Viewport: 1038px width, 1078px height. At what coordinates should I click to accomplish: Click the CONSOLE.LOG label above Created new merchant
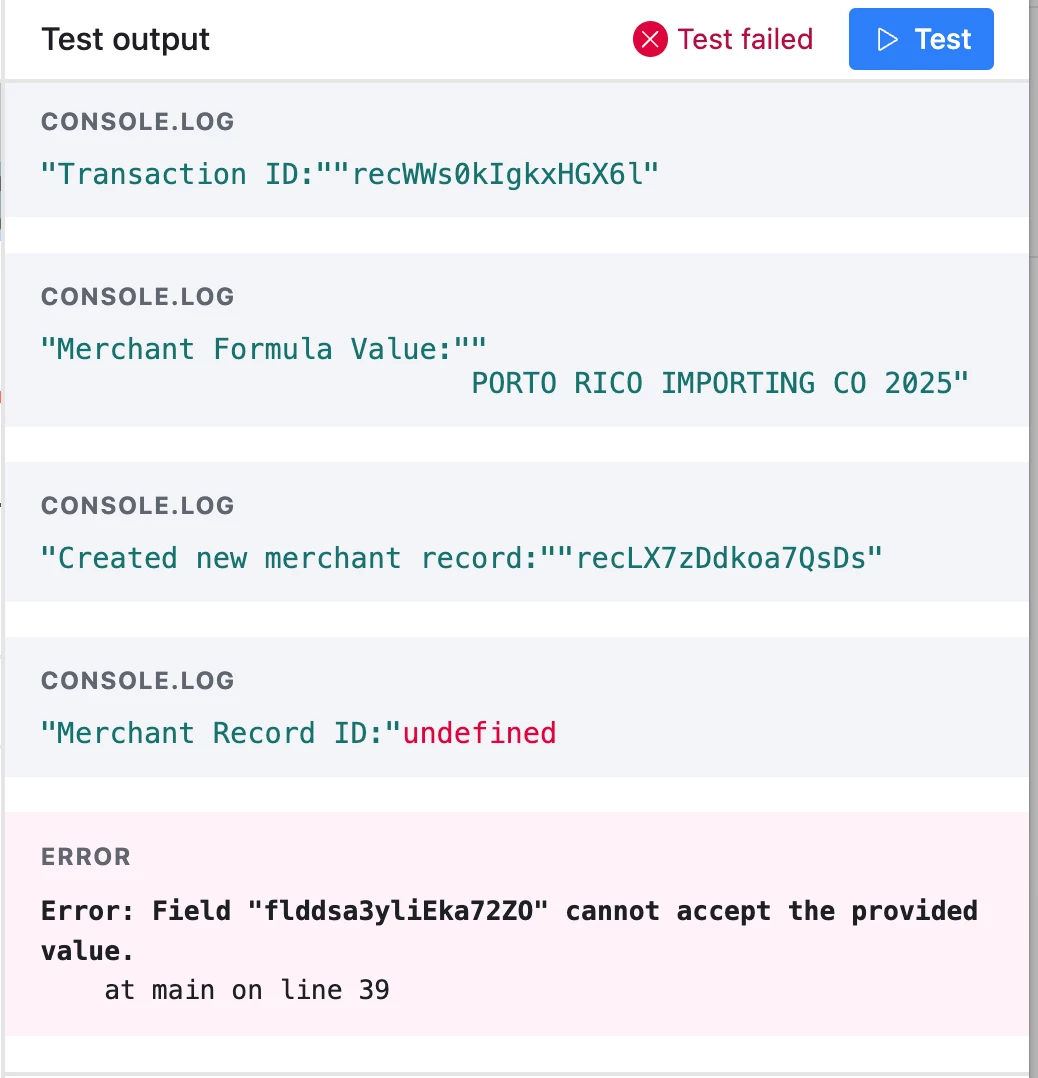click(x=137, y=506)
